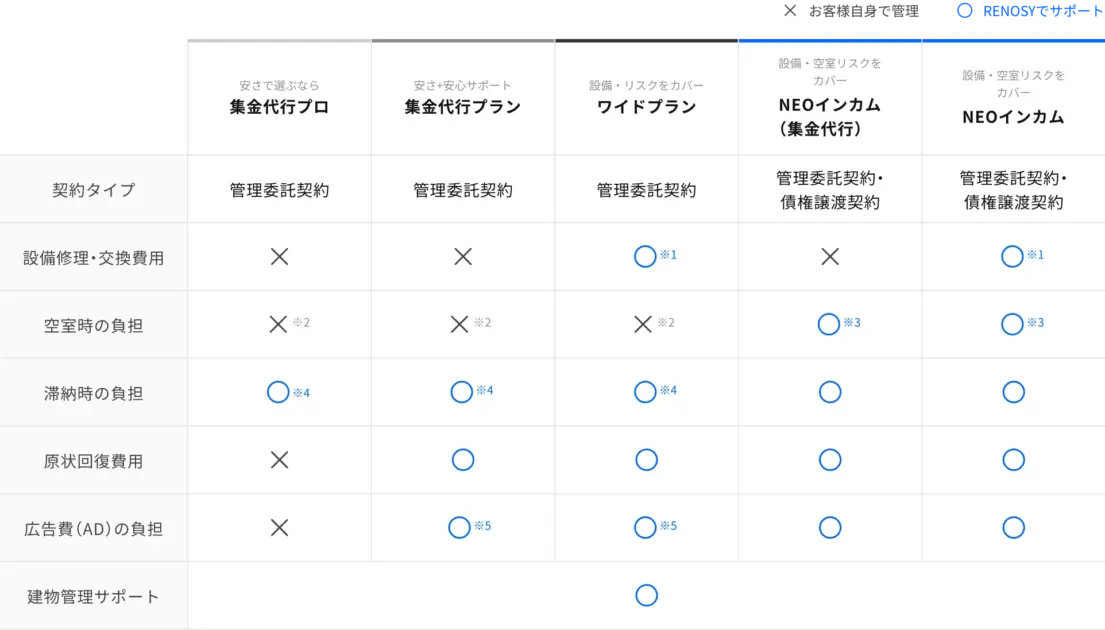Screen dimensions: 1105x630
Task: Click the 契約タイプ row label
Action: click(93, 190)
